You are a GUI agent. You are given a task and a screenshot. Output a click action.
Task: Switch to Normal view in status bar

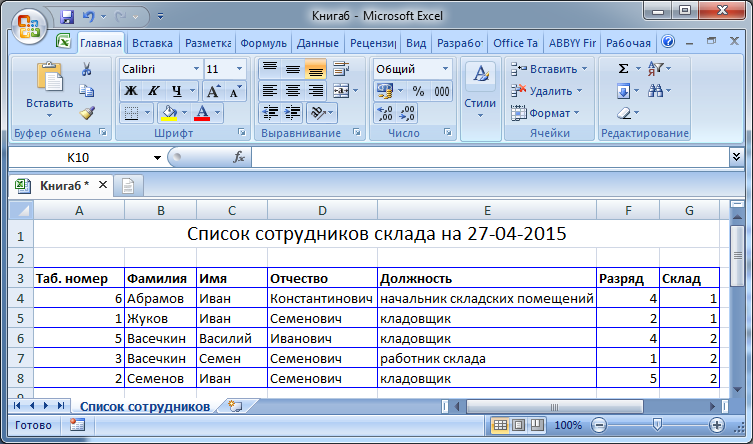pos(500,425)
